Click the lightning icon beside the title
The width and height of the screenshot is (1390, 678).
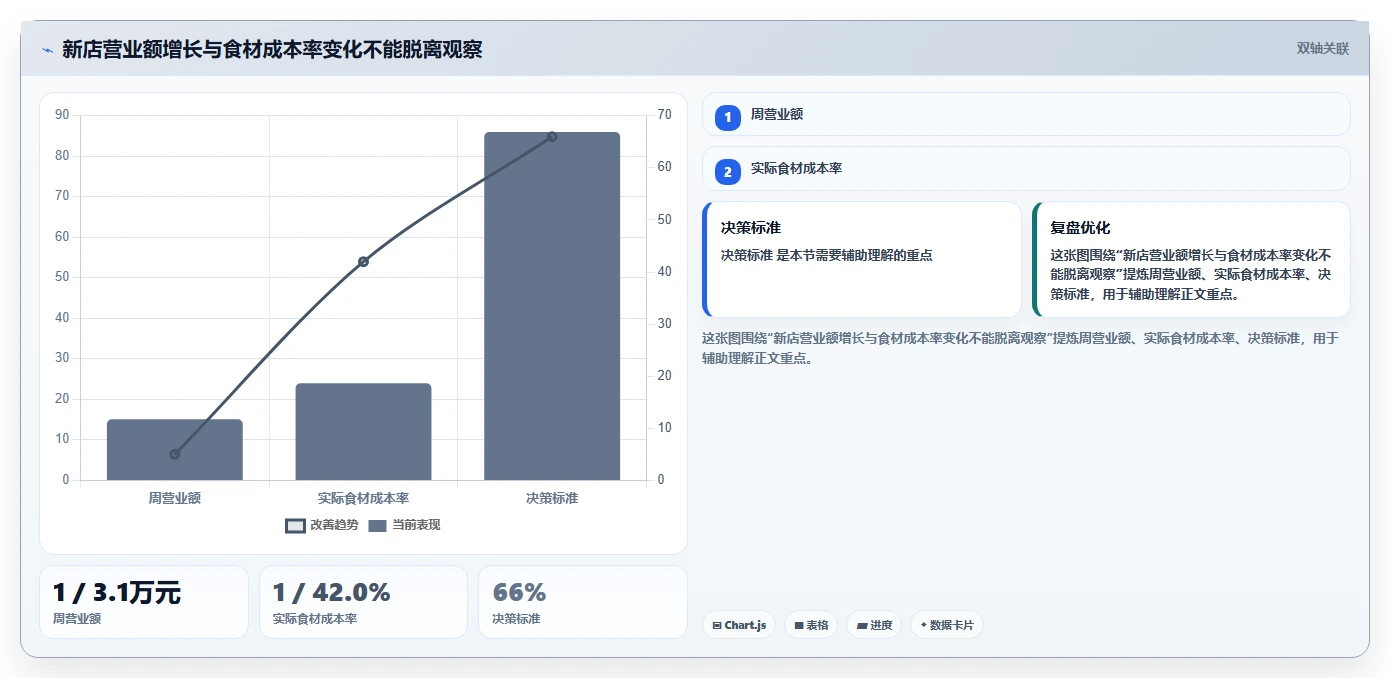(47, 50)
